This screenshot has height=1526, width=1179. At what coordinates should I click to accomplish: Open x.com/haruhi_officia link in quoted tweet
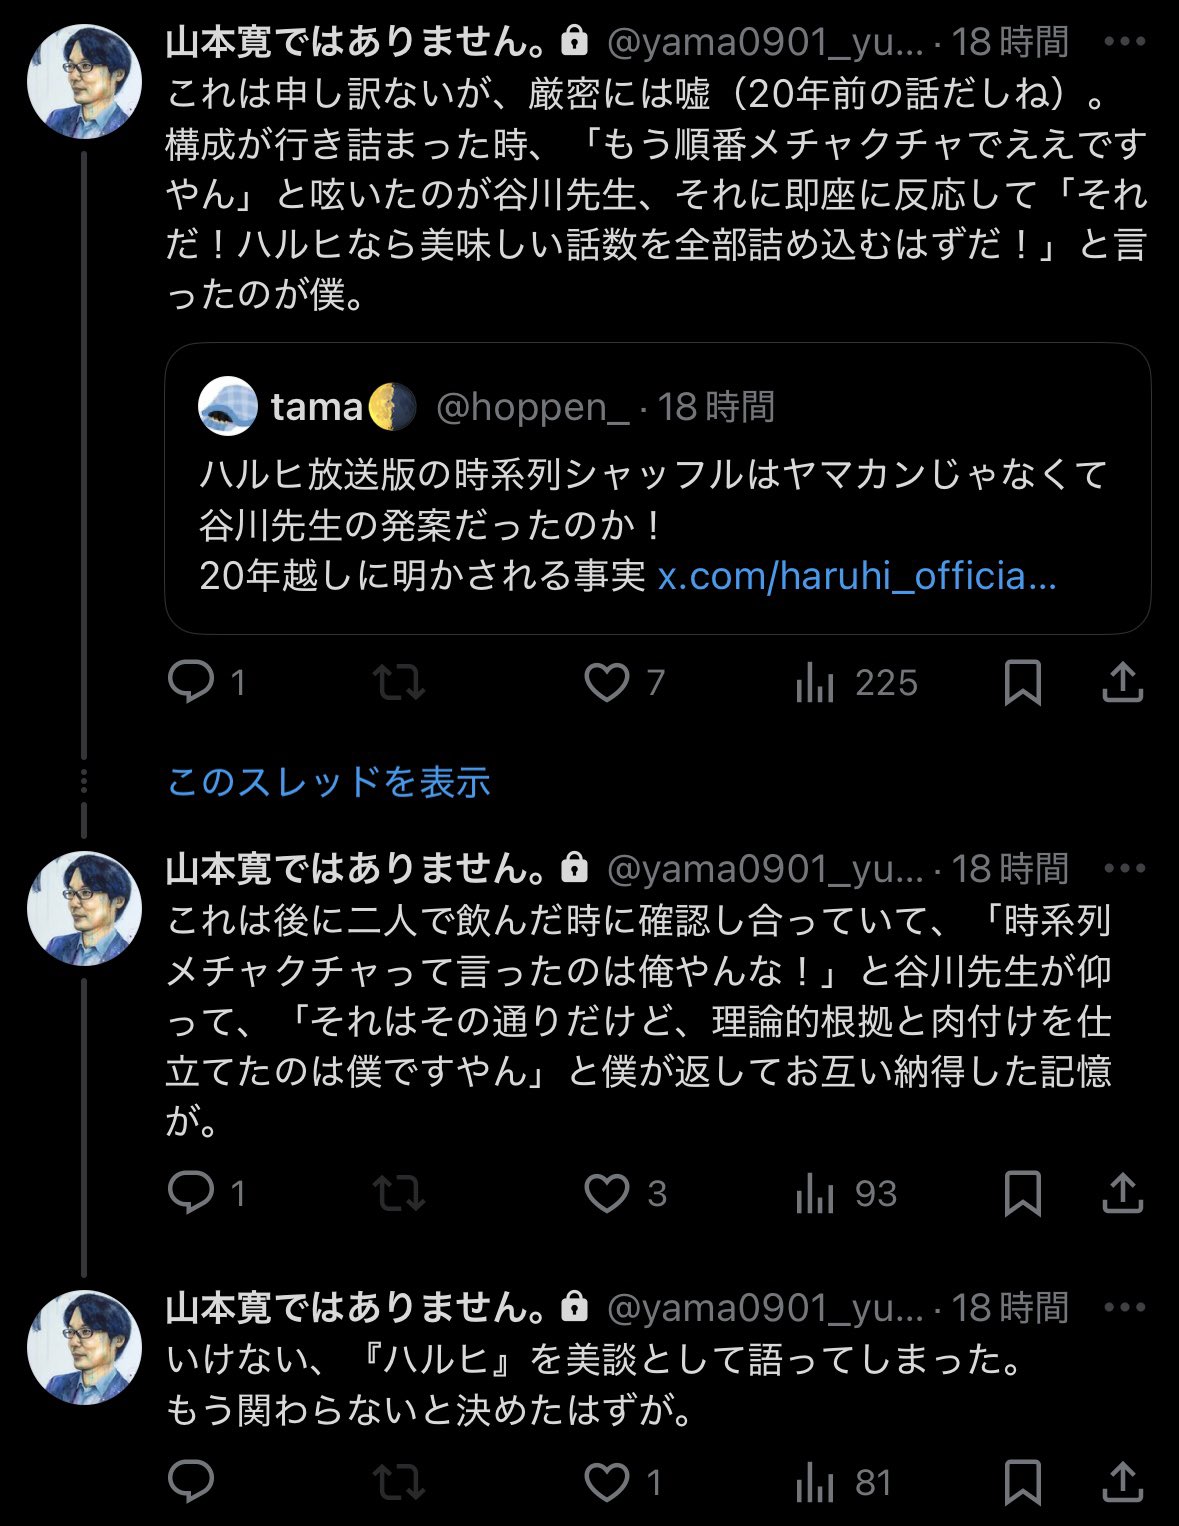point(856,576)
